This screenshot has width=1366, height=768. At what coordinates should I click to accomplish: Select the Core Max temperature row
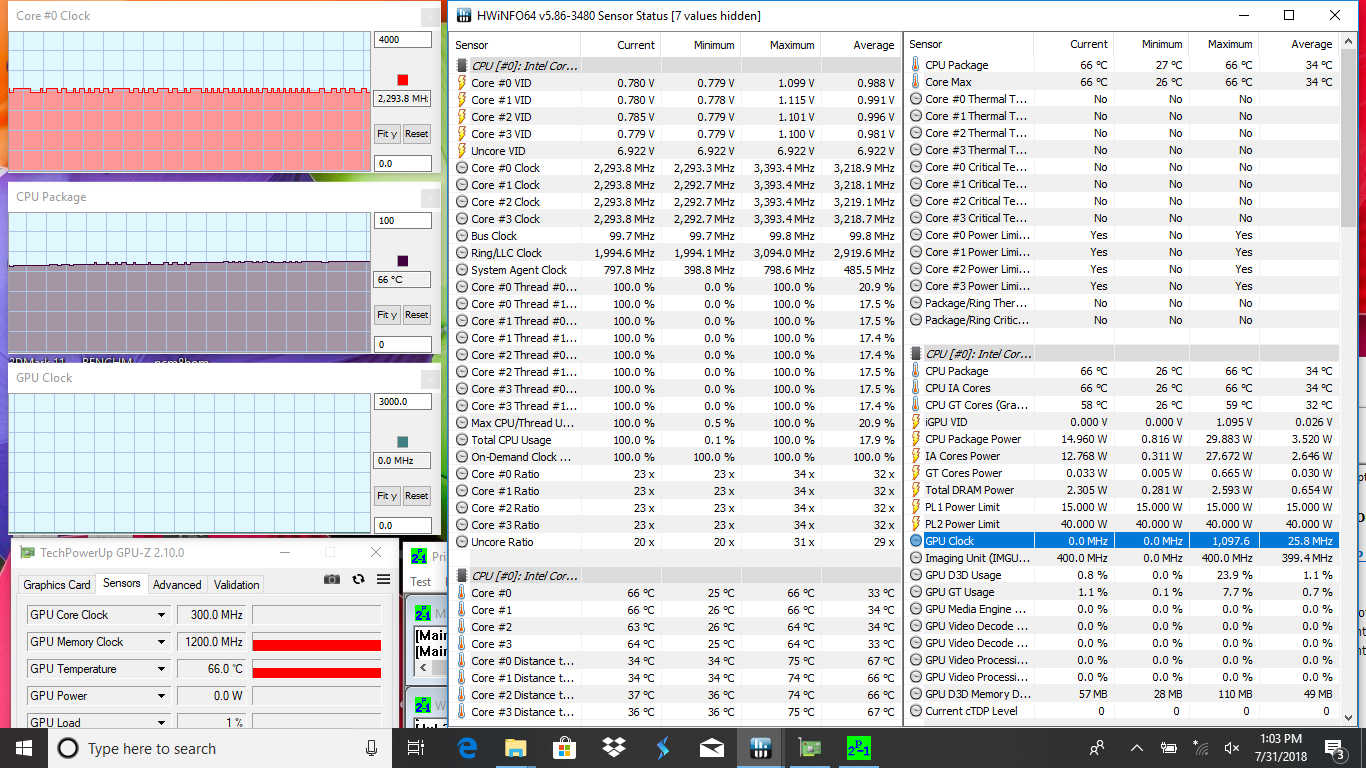(1122, 82)
